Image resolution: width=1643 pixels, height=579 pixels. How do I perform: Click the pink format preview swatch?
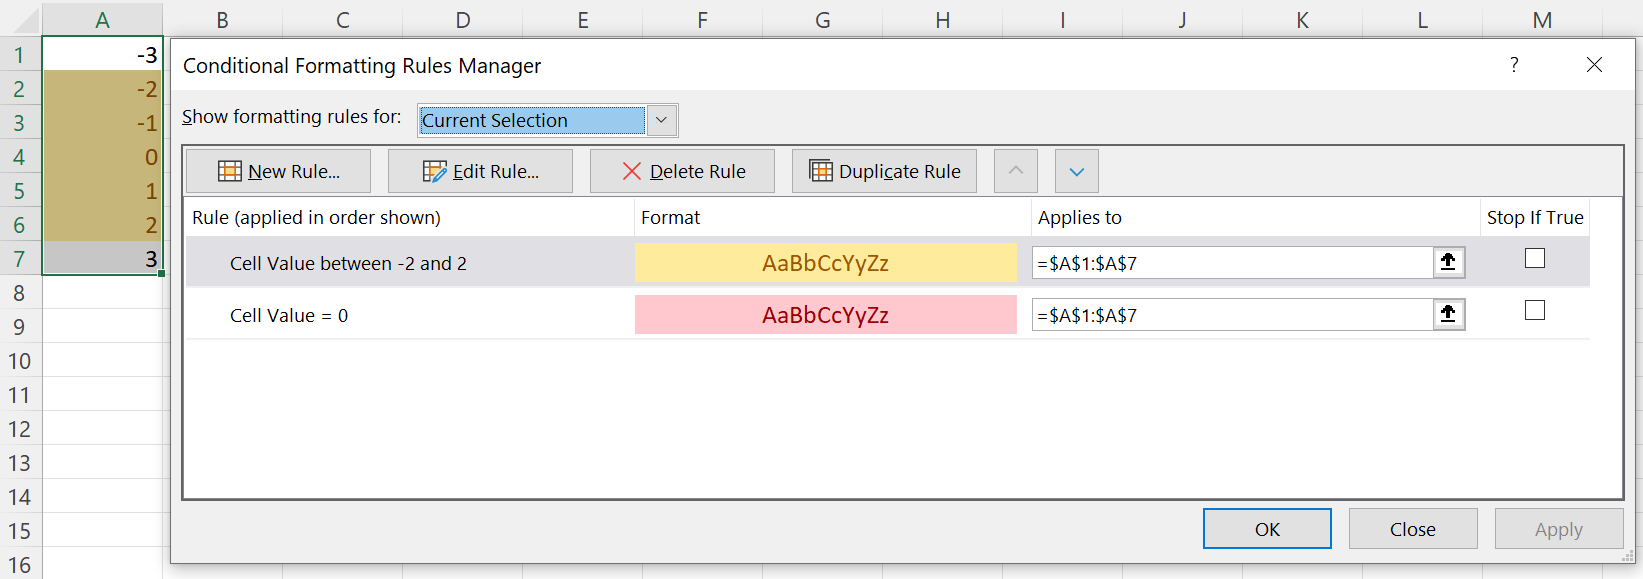click(x=825, y=315)
